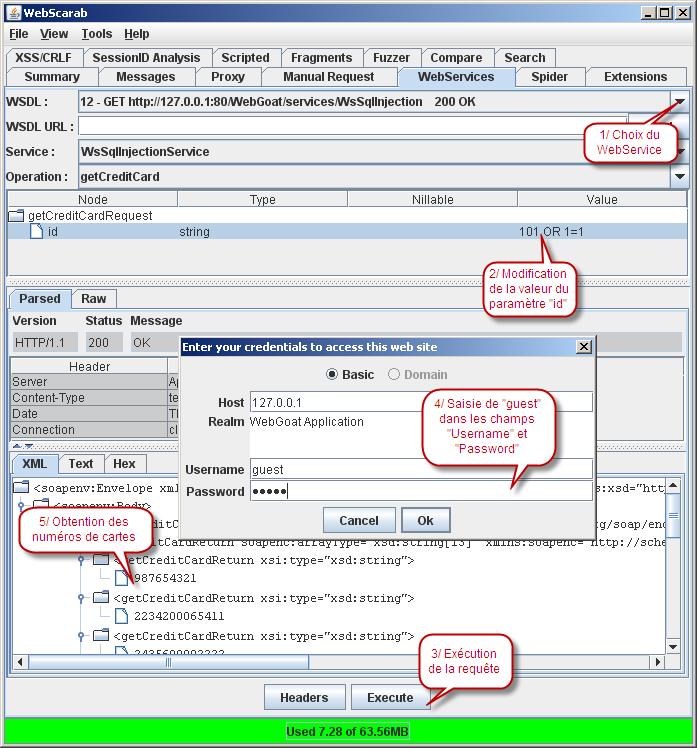Switch to the Raw response tab
The height and width of the screenshot is (748, 697).
(x=93, y=299)
